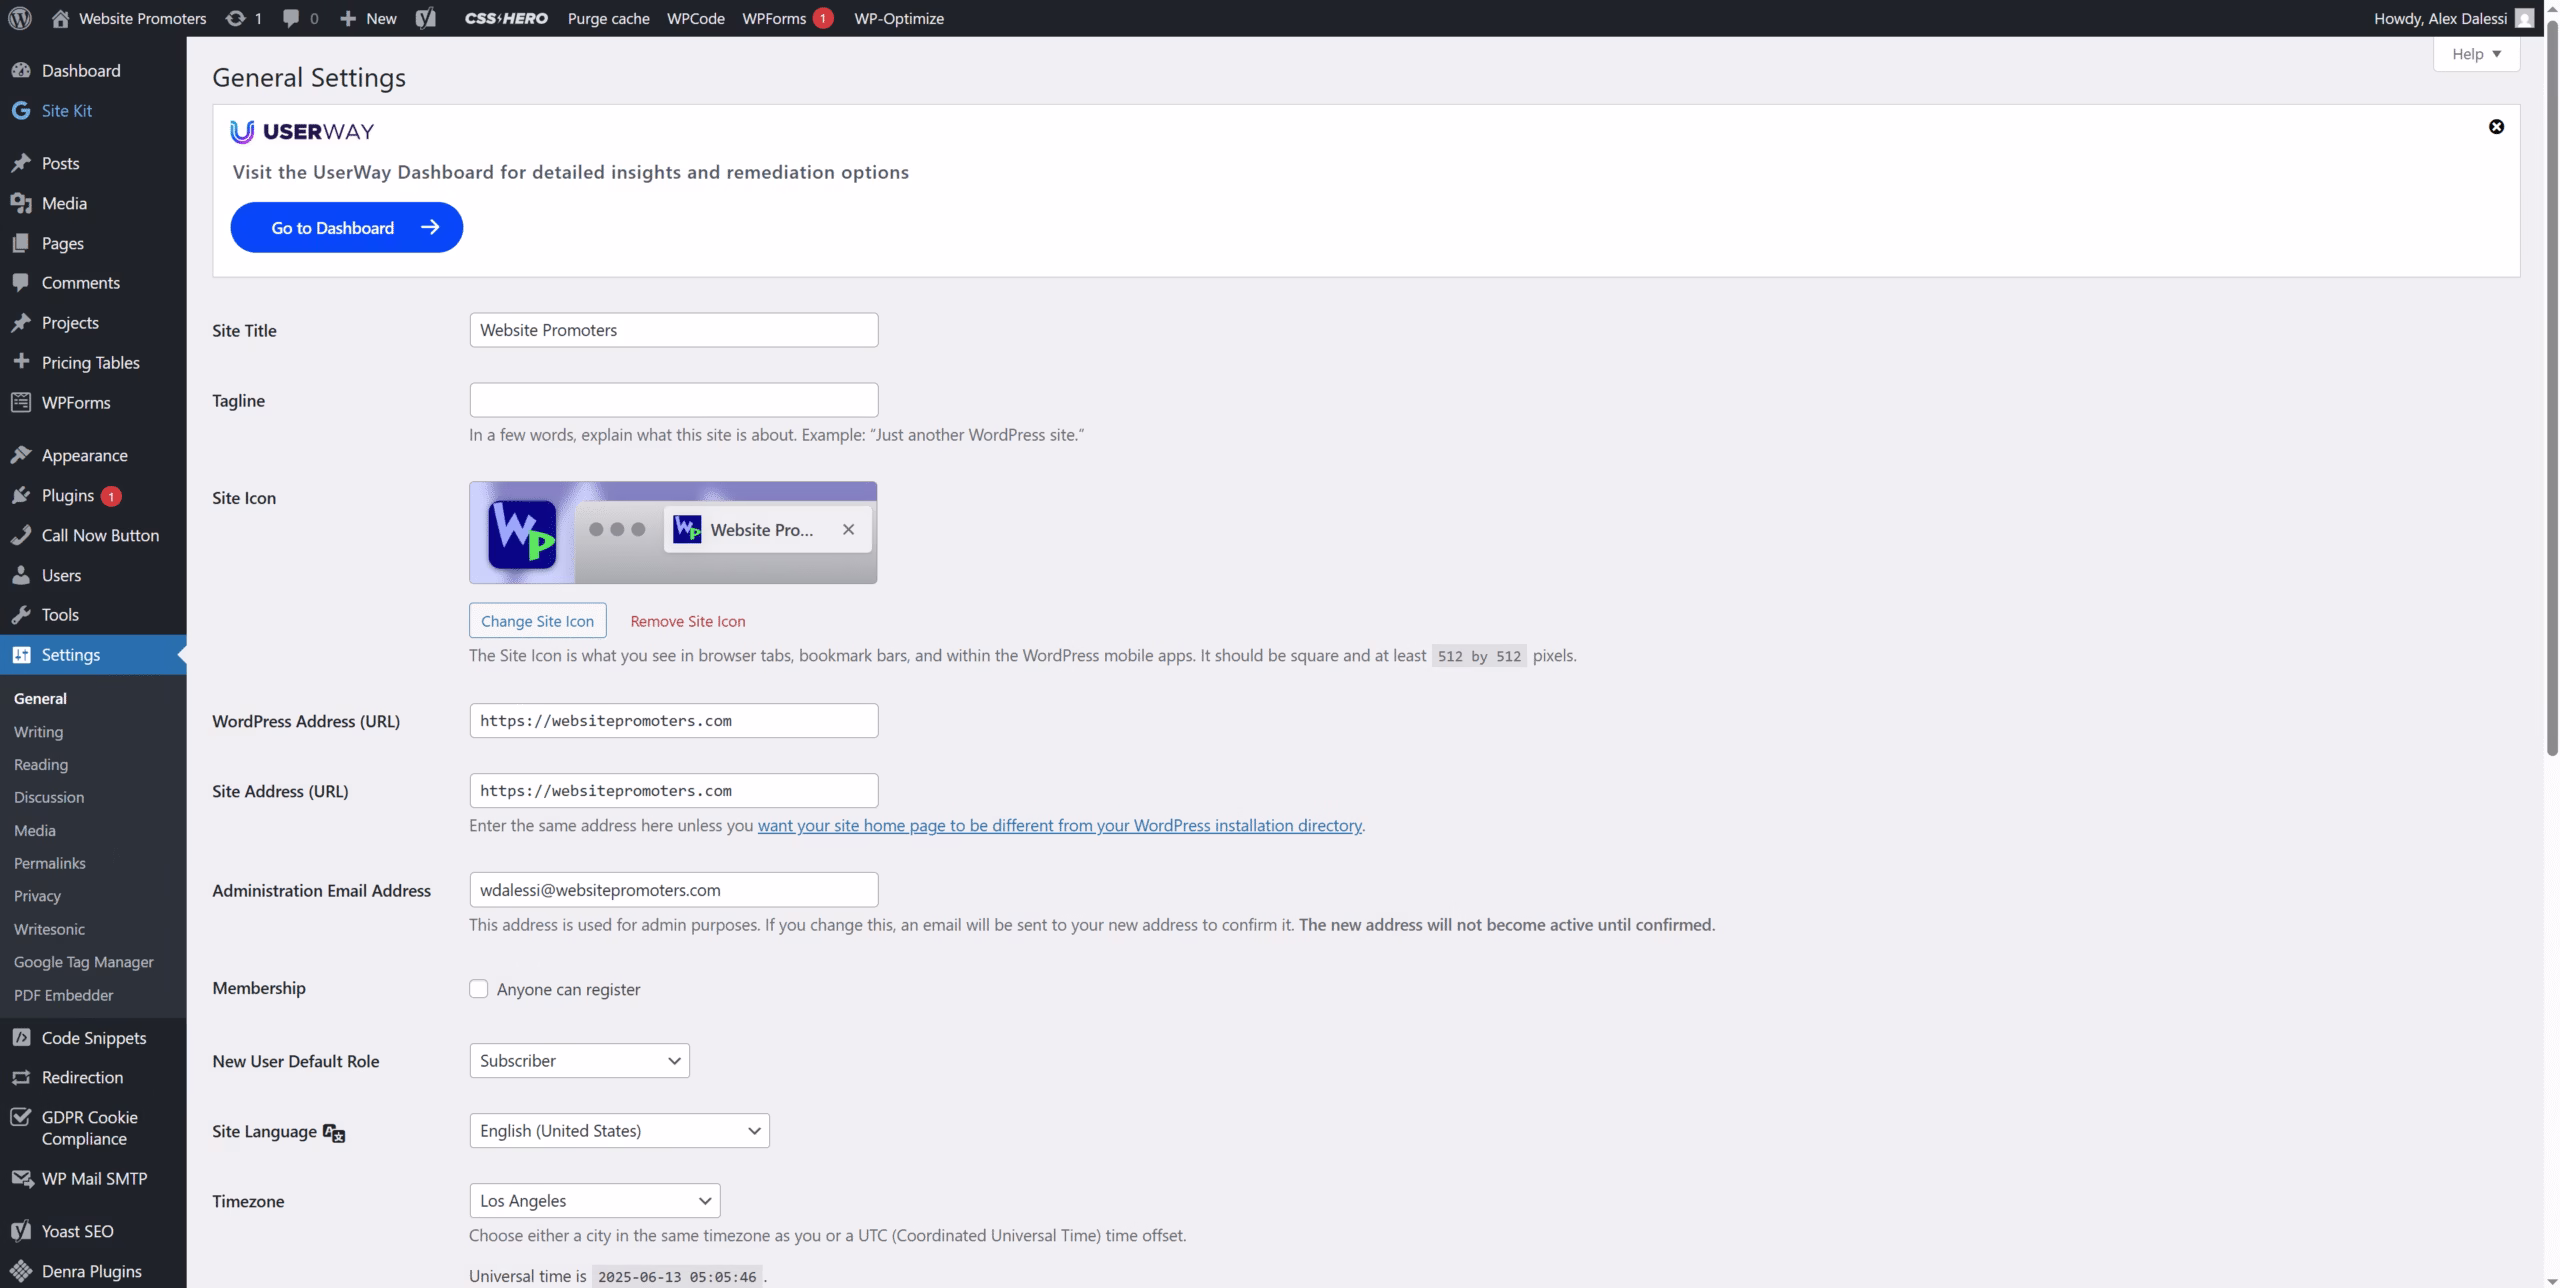Expand the Help panel tab
The height and width of the screenshot is (1288, 2560).
tap(2476, 54)
